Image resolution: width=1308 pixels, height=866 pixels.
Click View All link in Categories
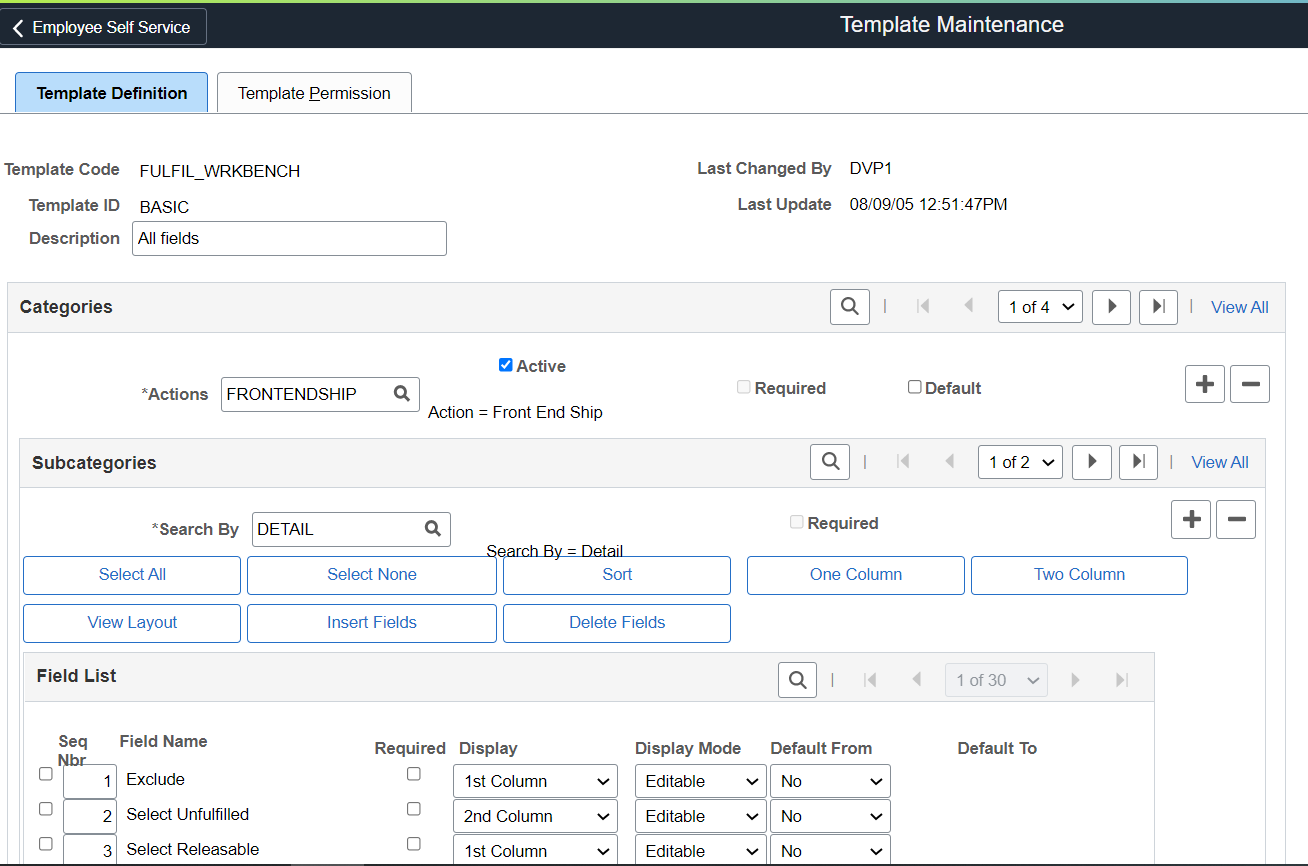point(1239,307)
